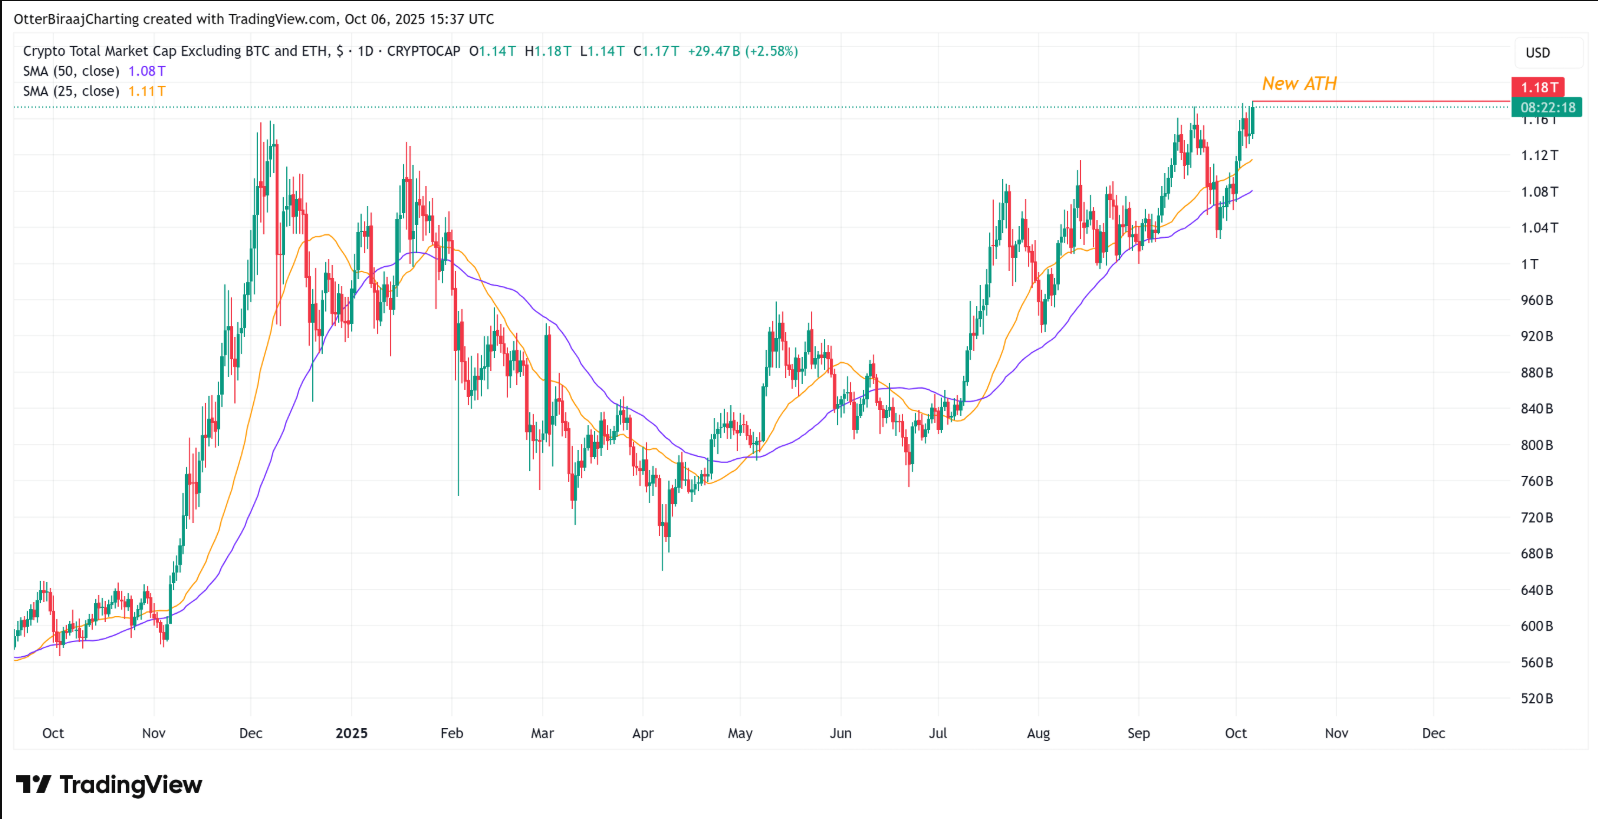The width and height of the screenshot is (1598, 819).
Task: Click the CRYPTOCAP source label
Action: click(x=423, y=51)
